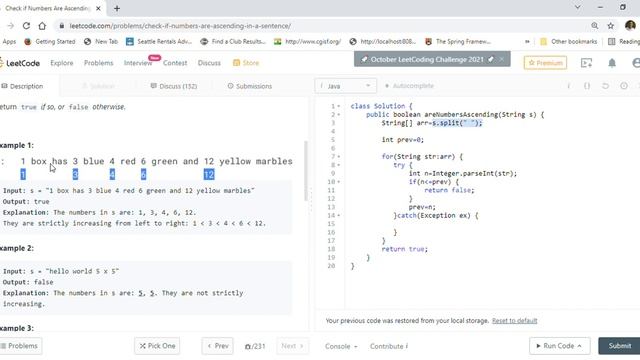
Task: Click highlighted number 12 in example image
Action: point(209,174)
